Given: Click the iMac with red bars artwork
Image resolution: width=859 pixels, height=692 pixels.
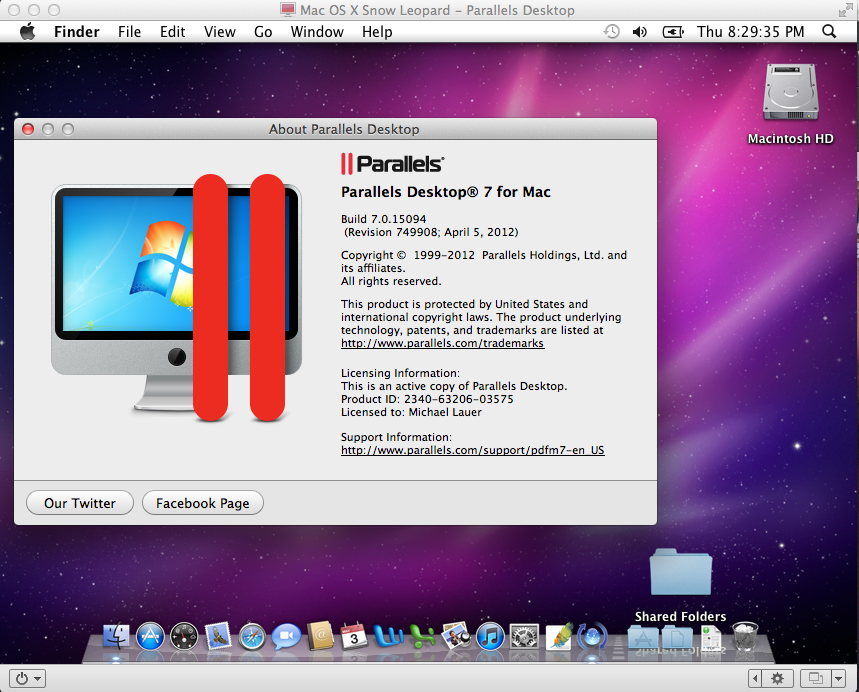Looking at the screenshot, I should click(x=176, y=298).
